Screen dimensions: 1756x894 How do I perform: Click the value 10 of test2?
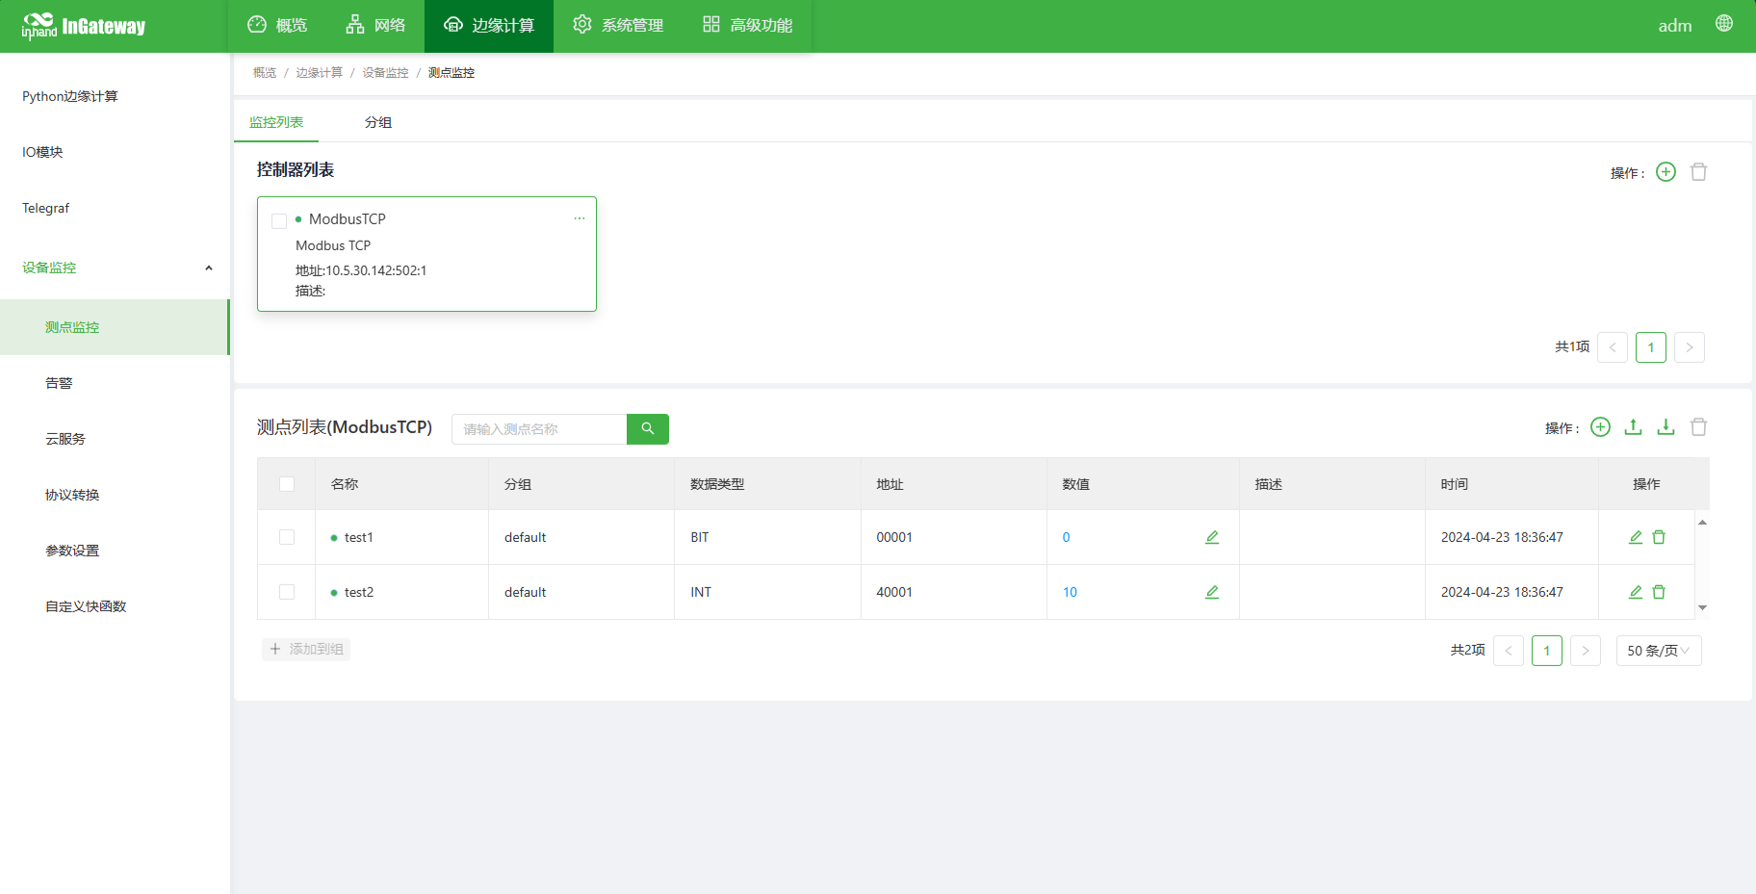1070,592
